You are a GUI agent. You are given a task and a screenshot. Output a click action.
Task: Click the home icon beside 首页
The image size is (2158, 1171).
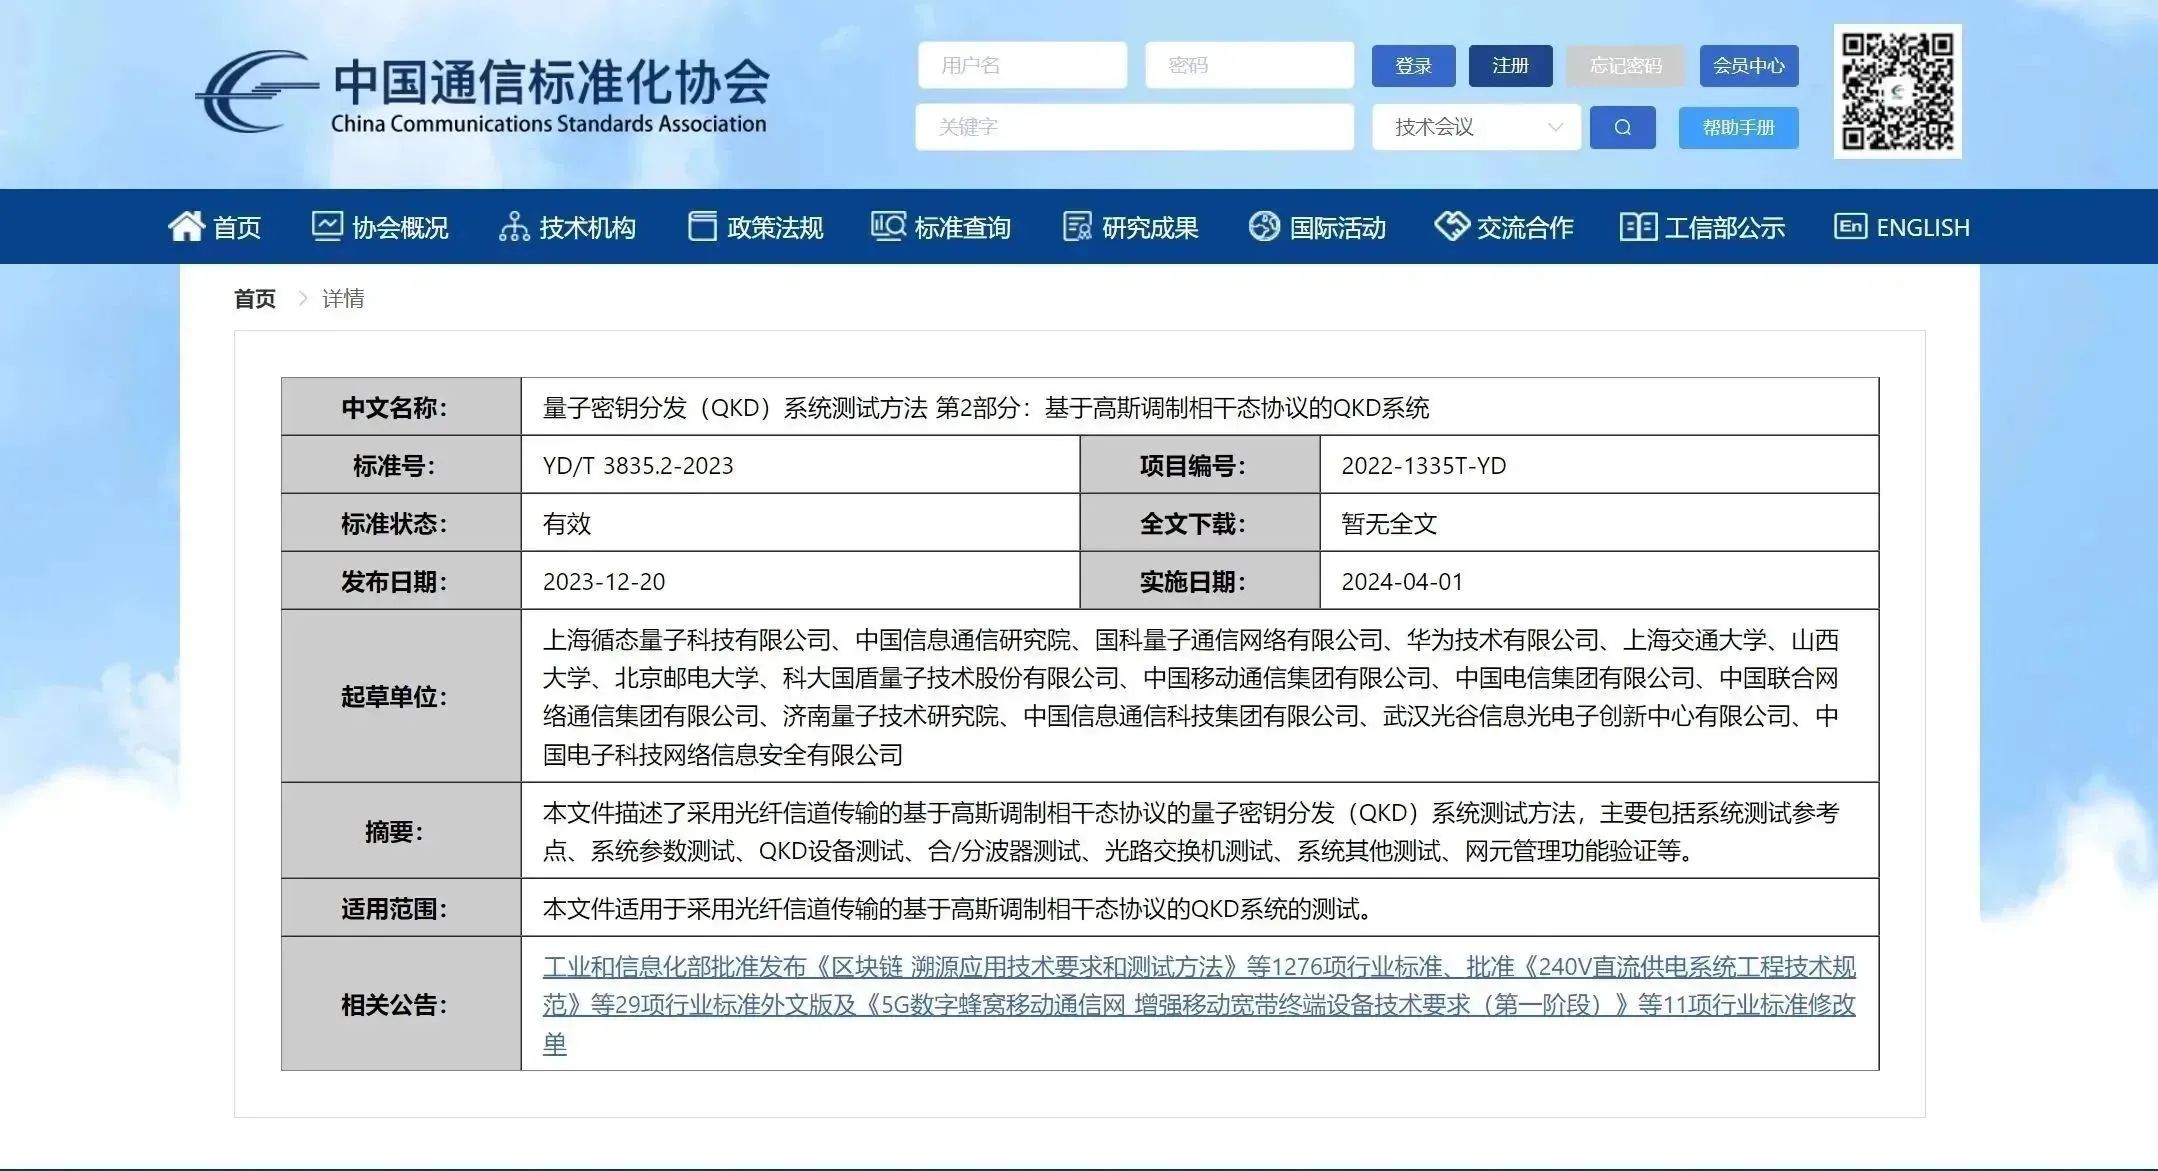(x=186, y=227)
